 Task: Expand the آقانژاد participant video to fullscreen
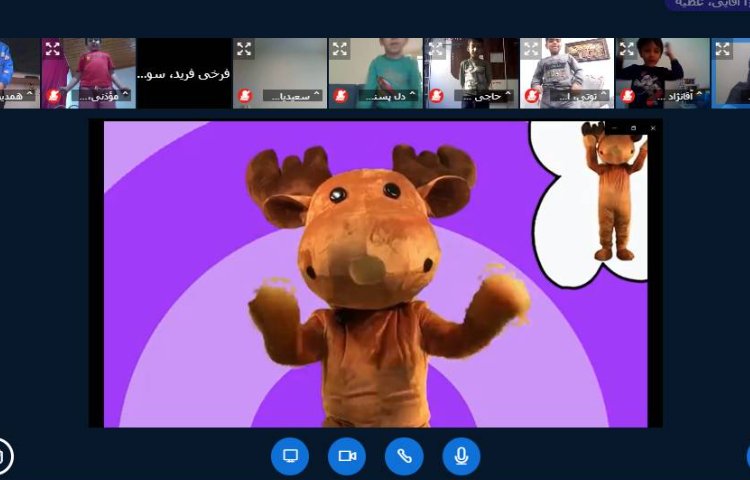[x=628, y=48]
